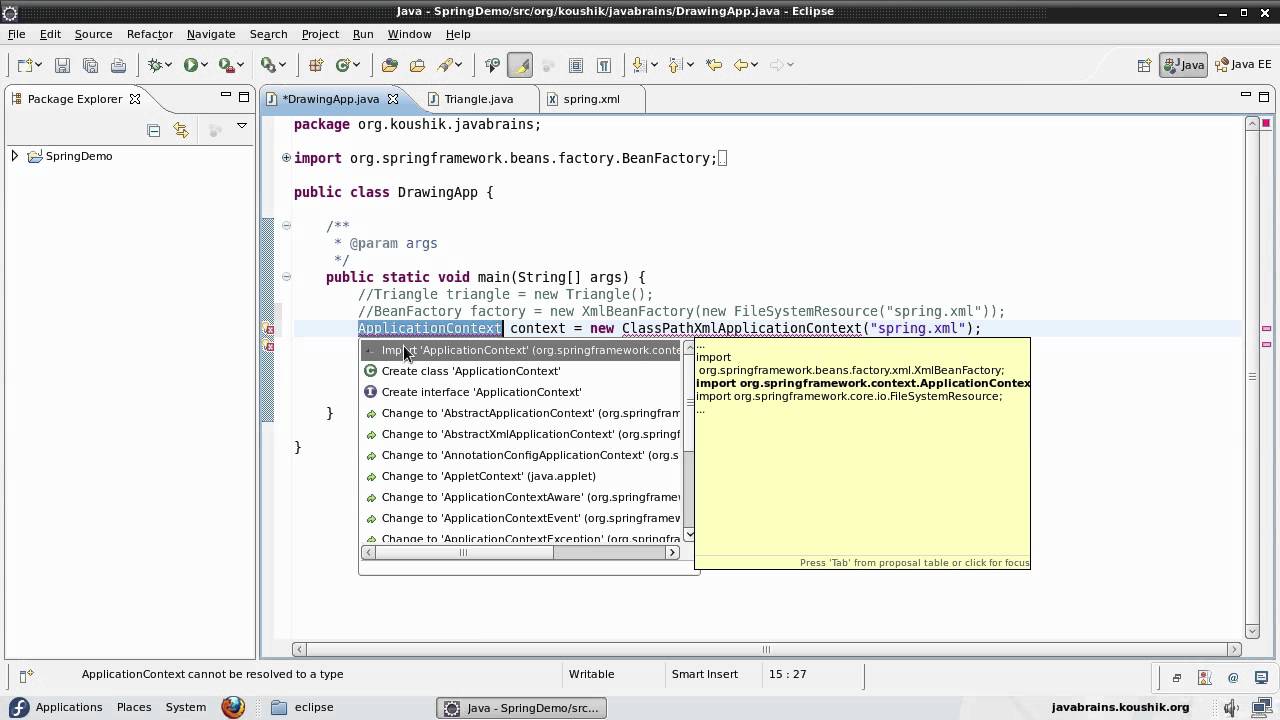This screenshot has width=1280, height=720.
Task: Switch to the Java EE perspective
Action: click(x=1243, y=65)
